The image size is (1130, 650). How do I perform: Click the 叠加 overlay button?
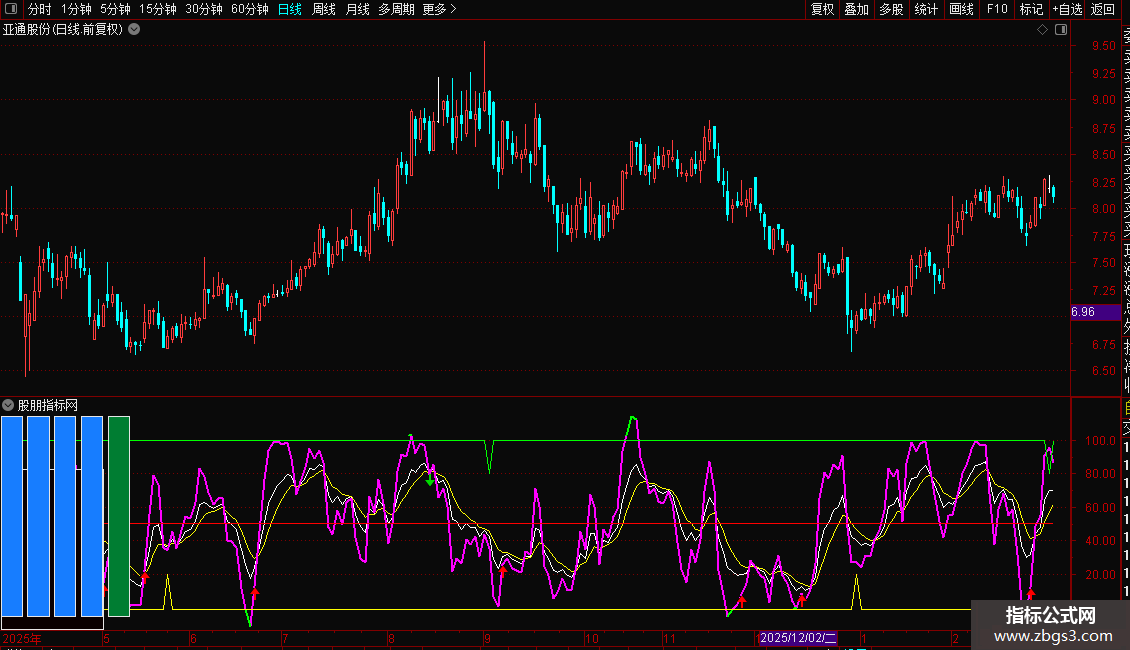pyautogui.click(x=857, y=9)
